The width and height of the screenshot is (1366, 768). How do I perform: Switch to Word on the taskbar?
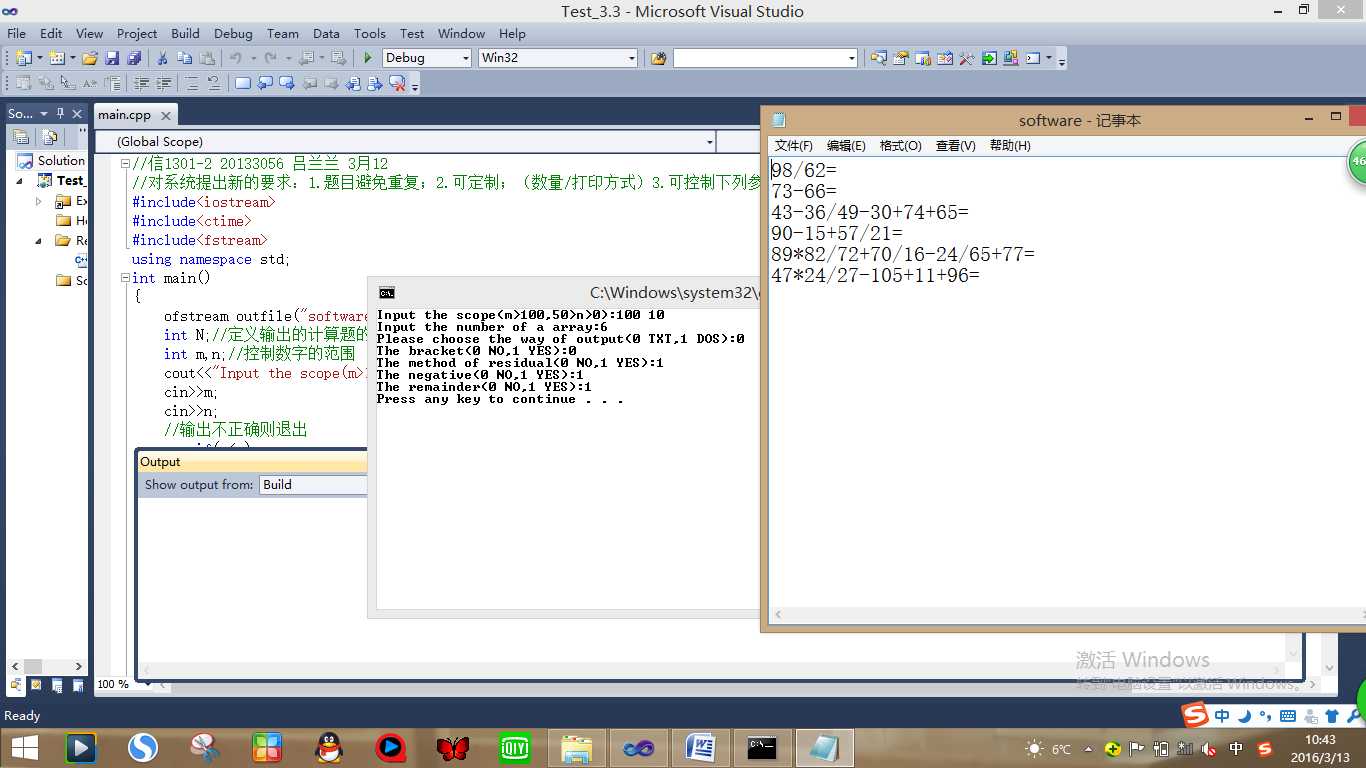point(700,747)
